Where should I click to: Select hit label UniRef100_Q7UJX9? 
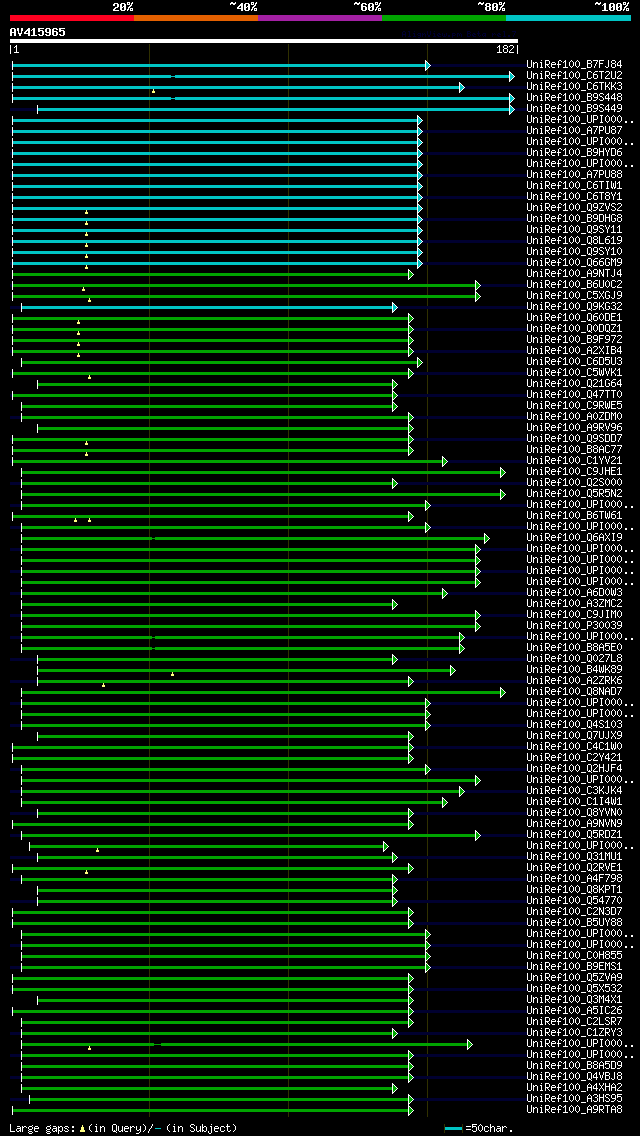coord(574,735)
